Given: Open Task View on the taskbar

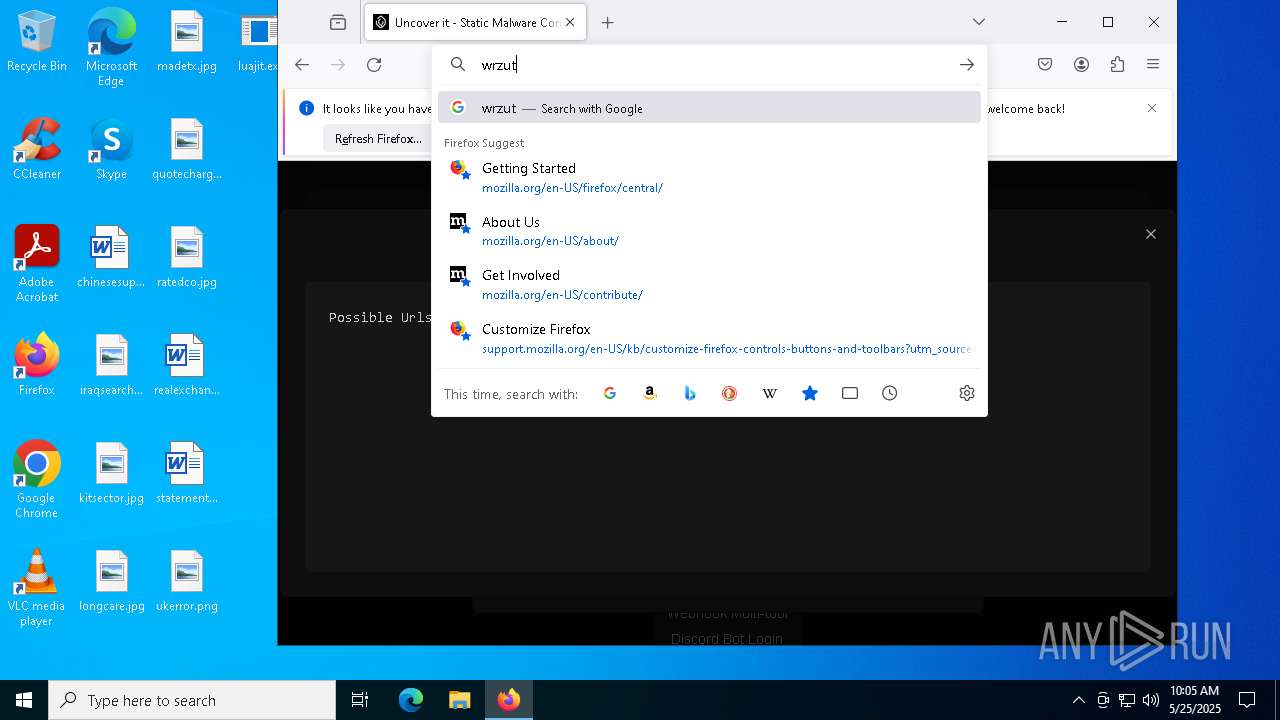Looking at the screenshot, I should click(360, 700).
